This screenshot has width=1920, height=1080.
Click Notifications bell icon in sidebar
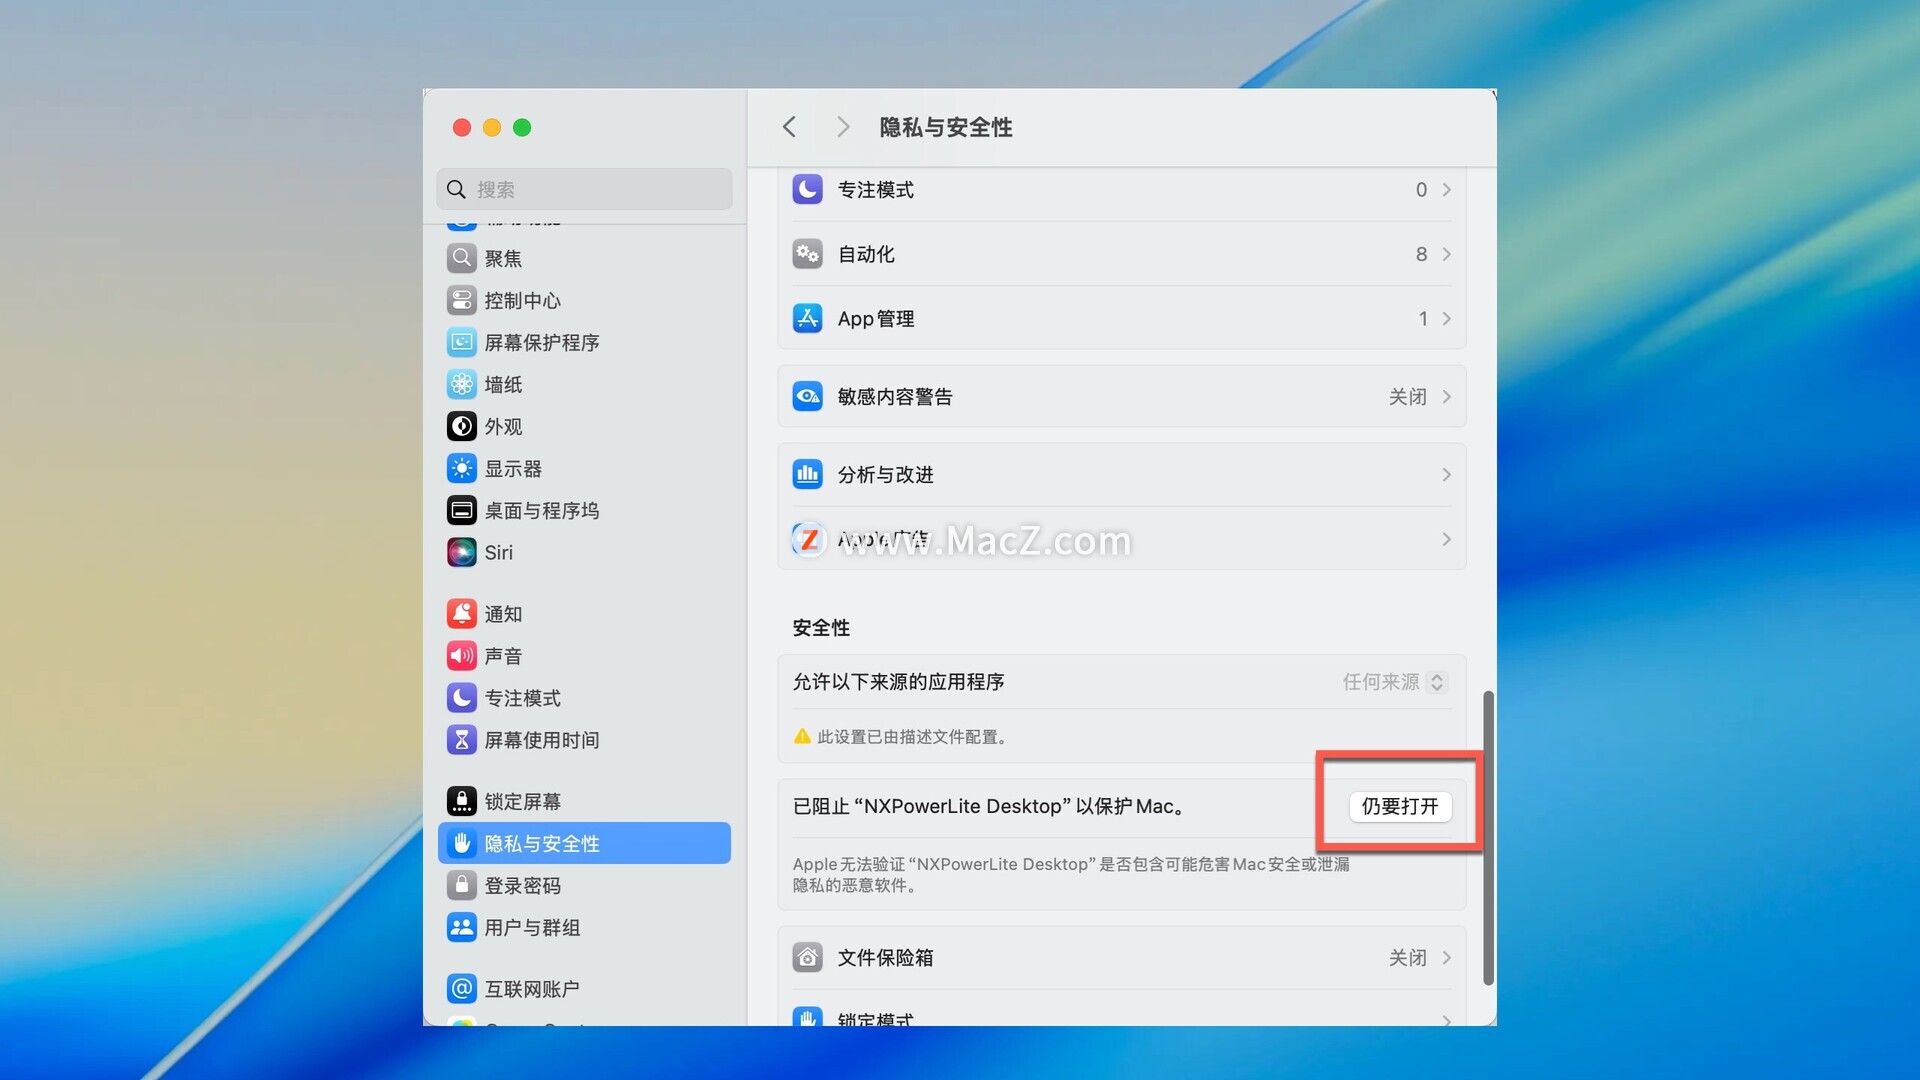coord(461,614)
